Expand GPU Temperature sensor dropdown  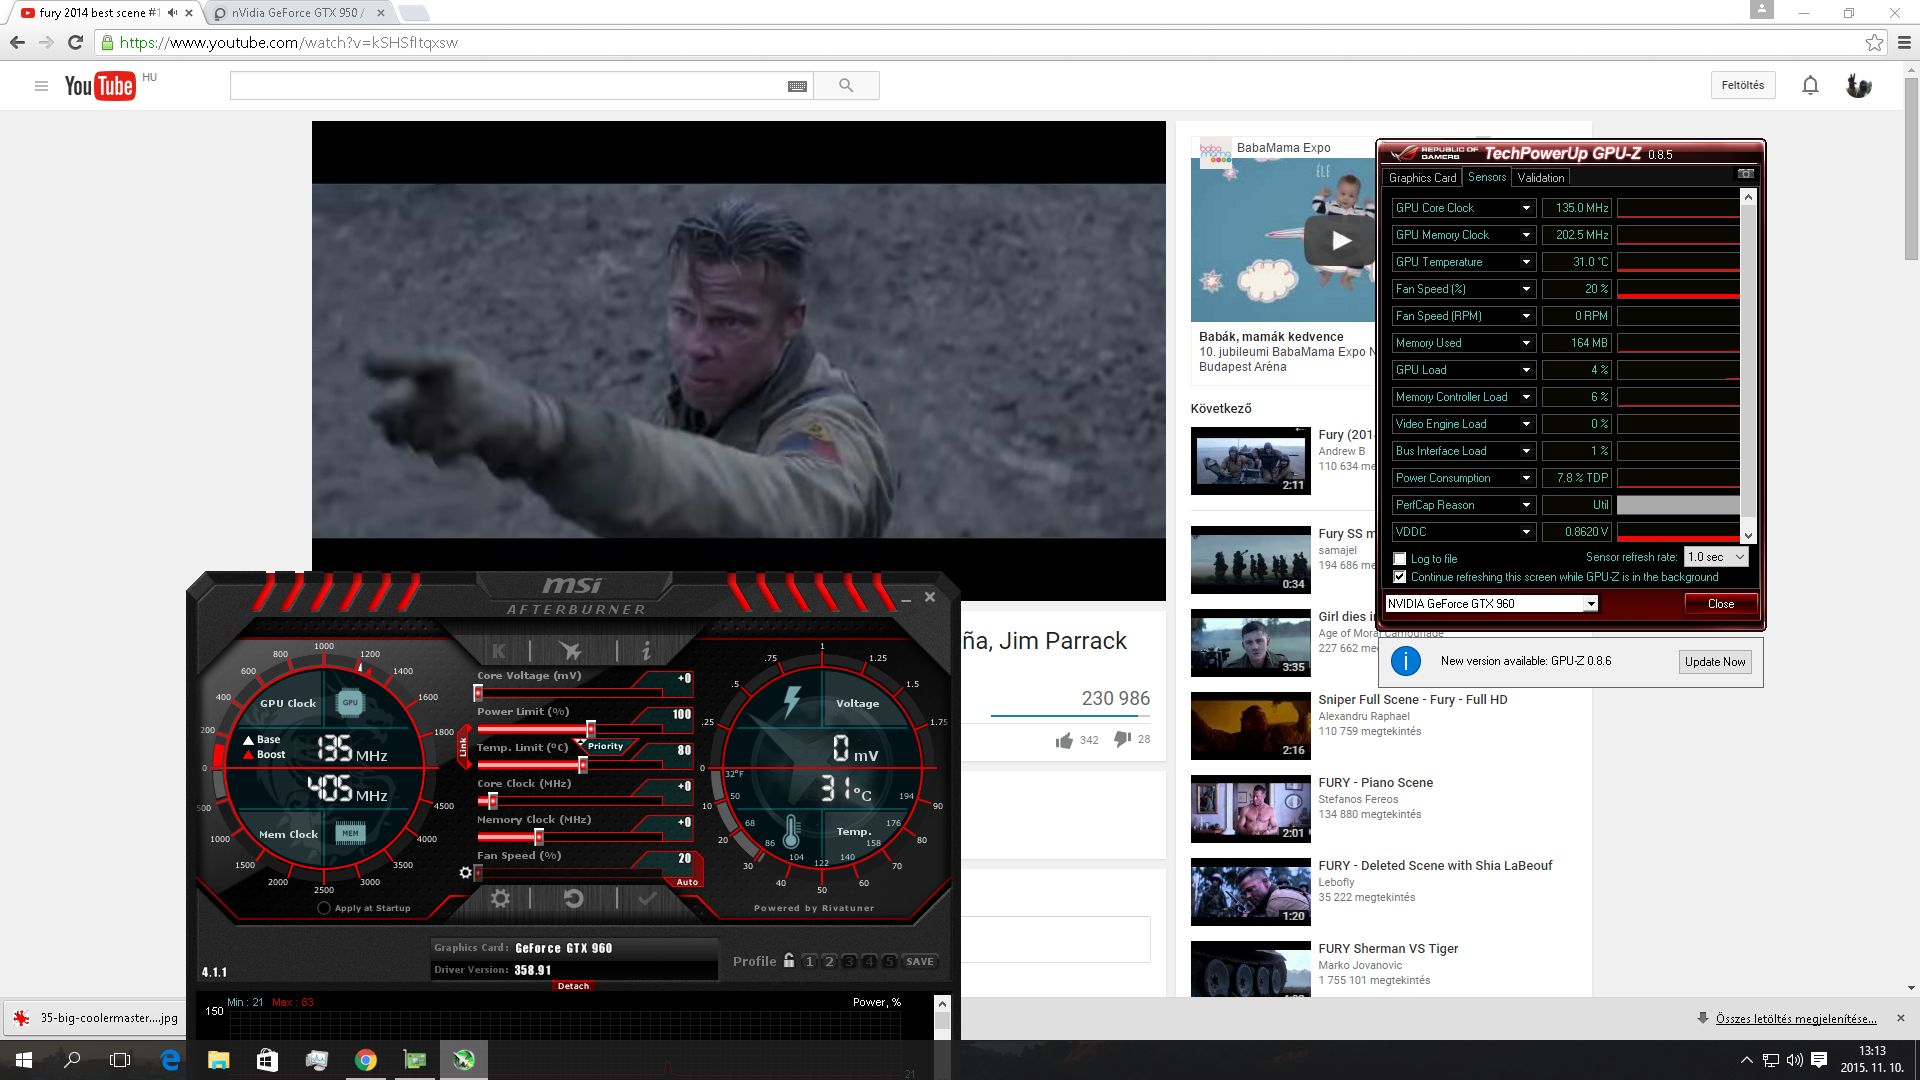coord(1526,262)
